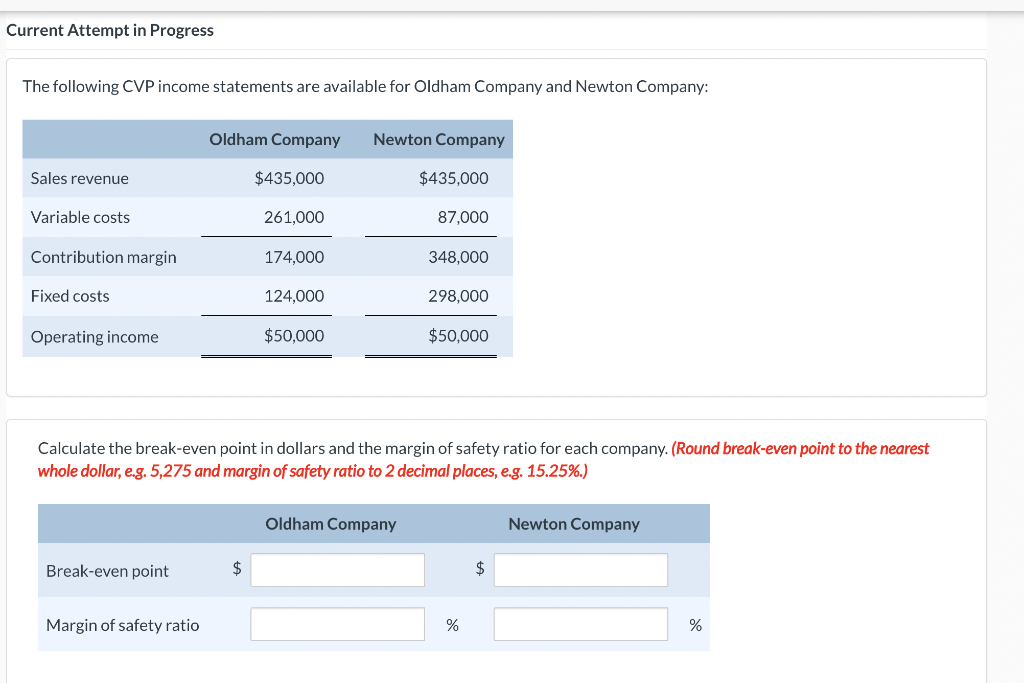
Task: Click Newton Company margin of safety ratio field
Action: point(581,624)
